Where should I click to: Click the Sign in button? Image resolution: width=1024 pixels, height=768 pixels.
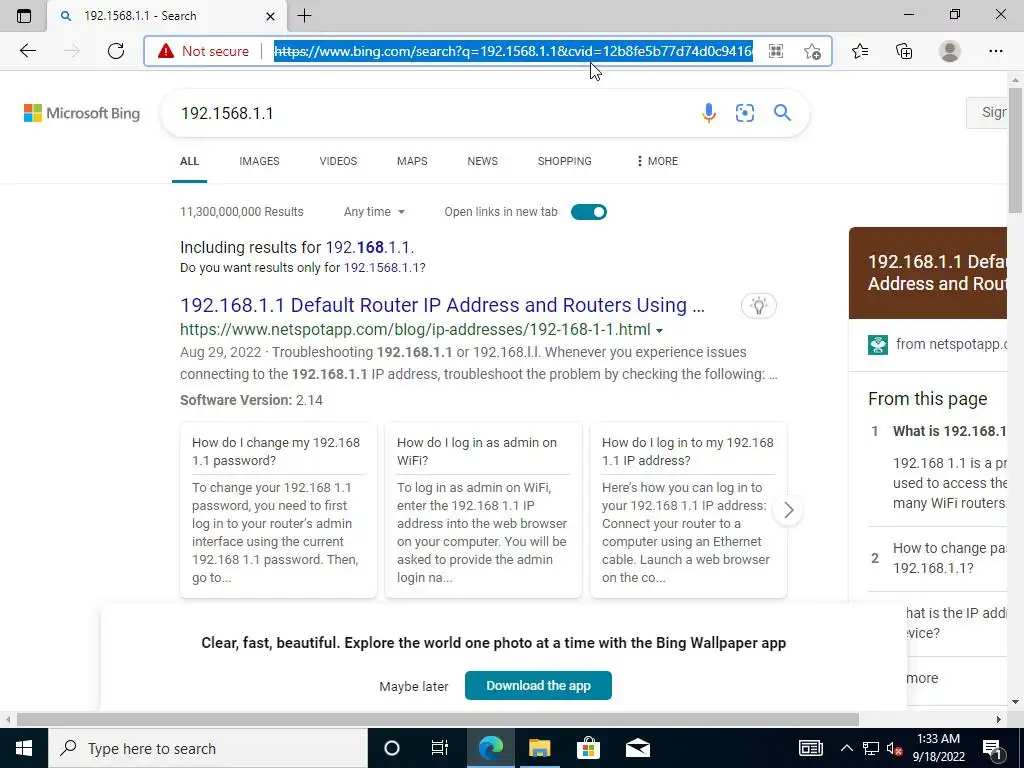987,113
